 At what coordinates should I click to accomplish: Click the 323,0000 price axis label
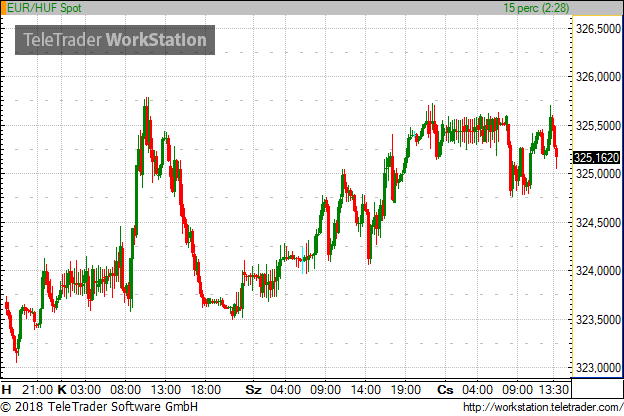point(598,368)
